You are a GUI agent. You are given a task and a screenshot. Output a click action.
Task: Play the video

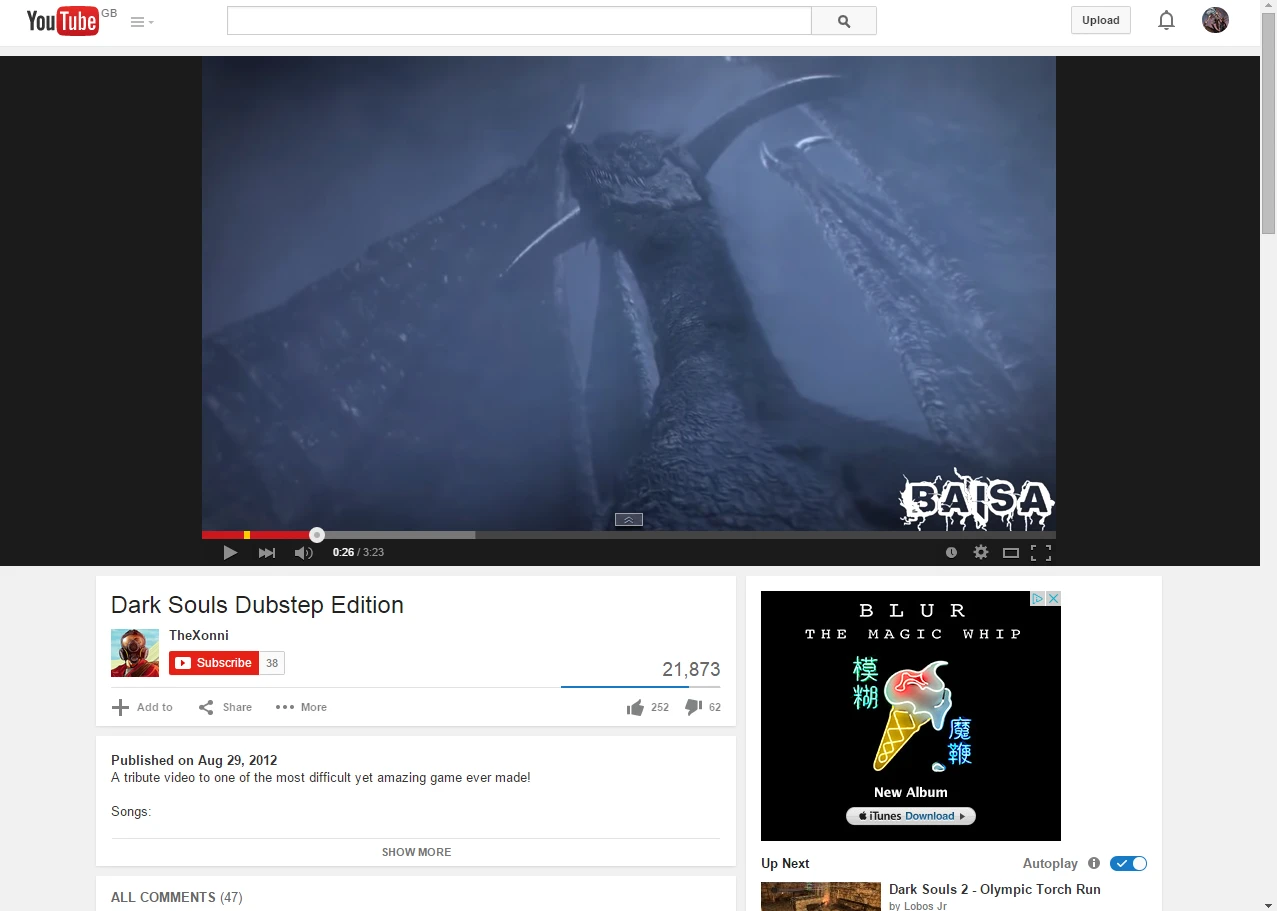(230, 552)
